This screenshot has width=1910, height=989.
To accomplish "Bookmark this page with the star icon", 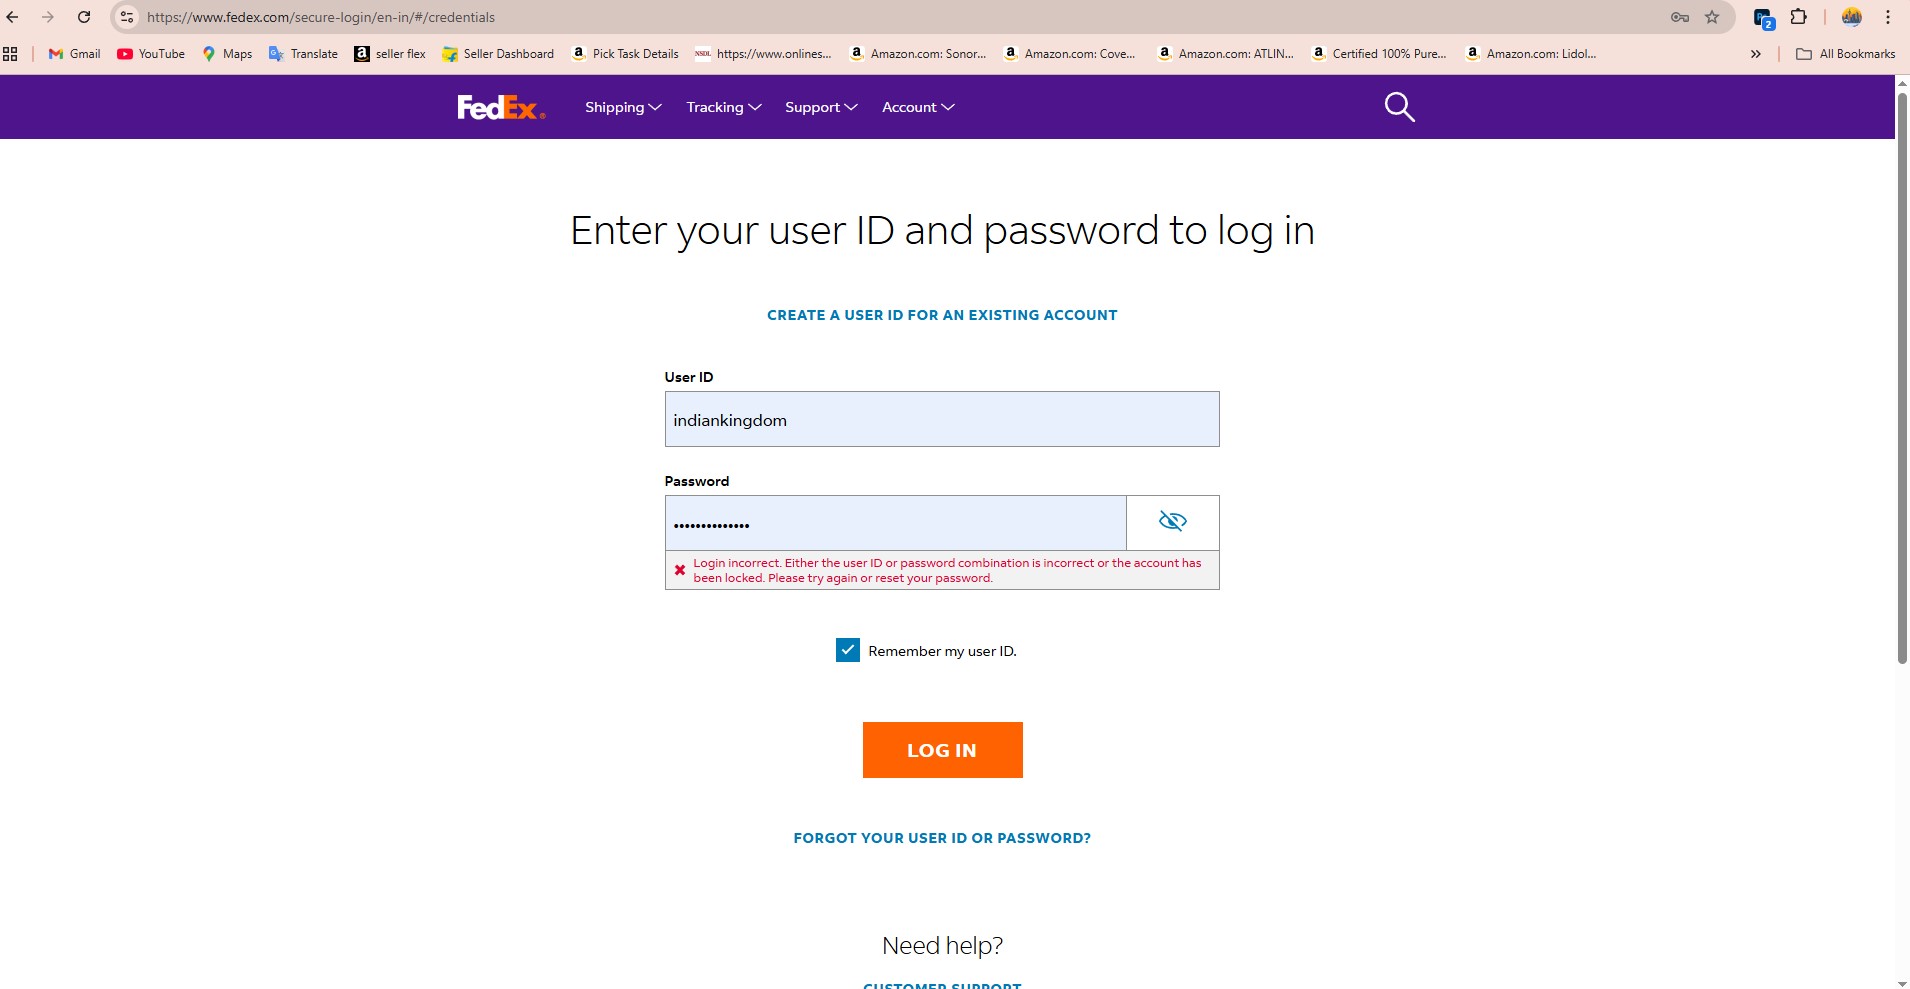I will click(1712, 17).
